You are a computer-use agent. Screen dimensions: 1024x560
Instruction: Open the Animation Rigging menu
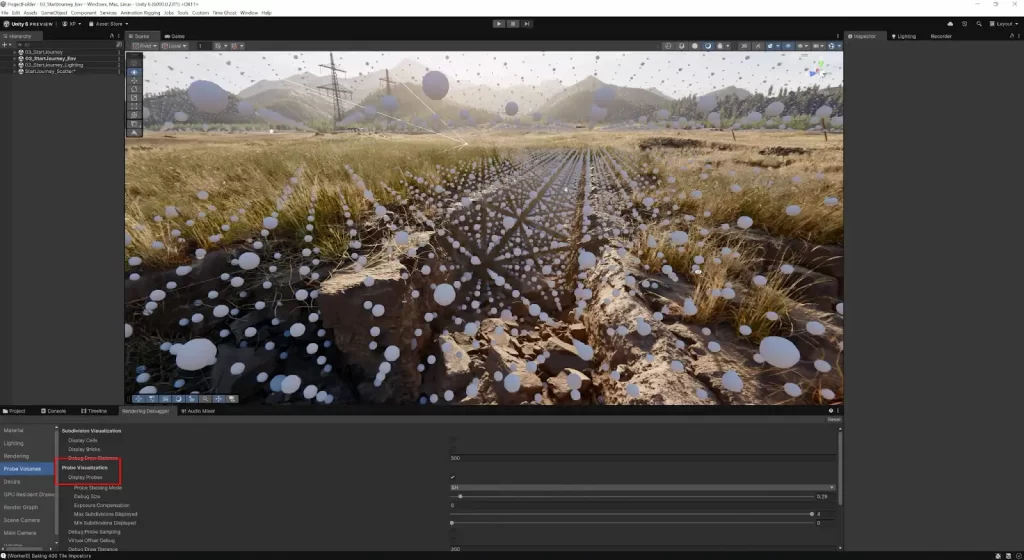click(140, 12)
